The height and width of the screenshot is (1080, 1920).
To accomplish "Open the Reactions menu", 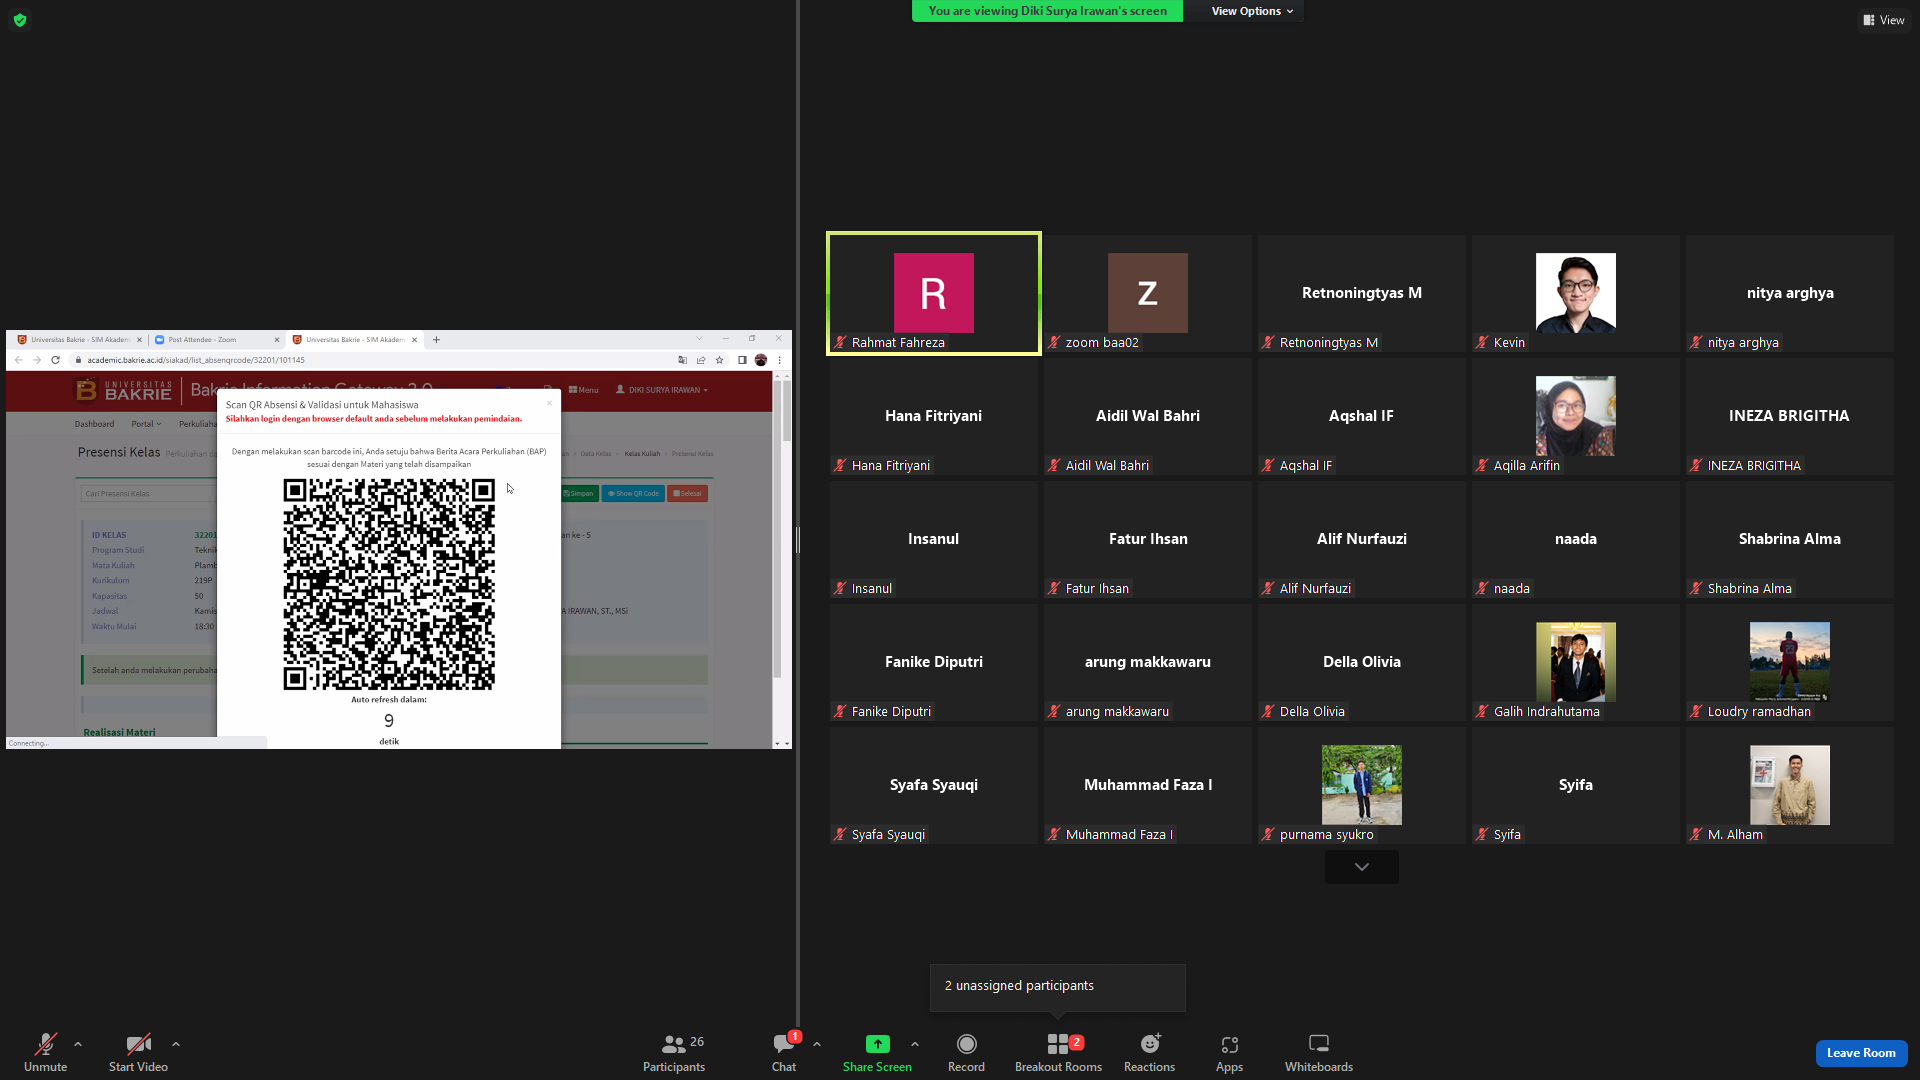I will coord(1149,1052).
